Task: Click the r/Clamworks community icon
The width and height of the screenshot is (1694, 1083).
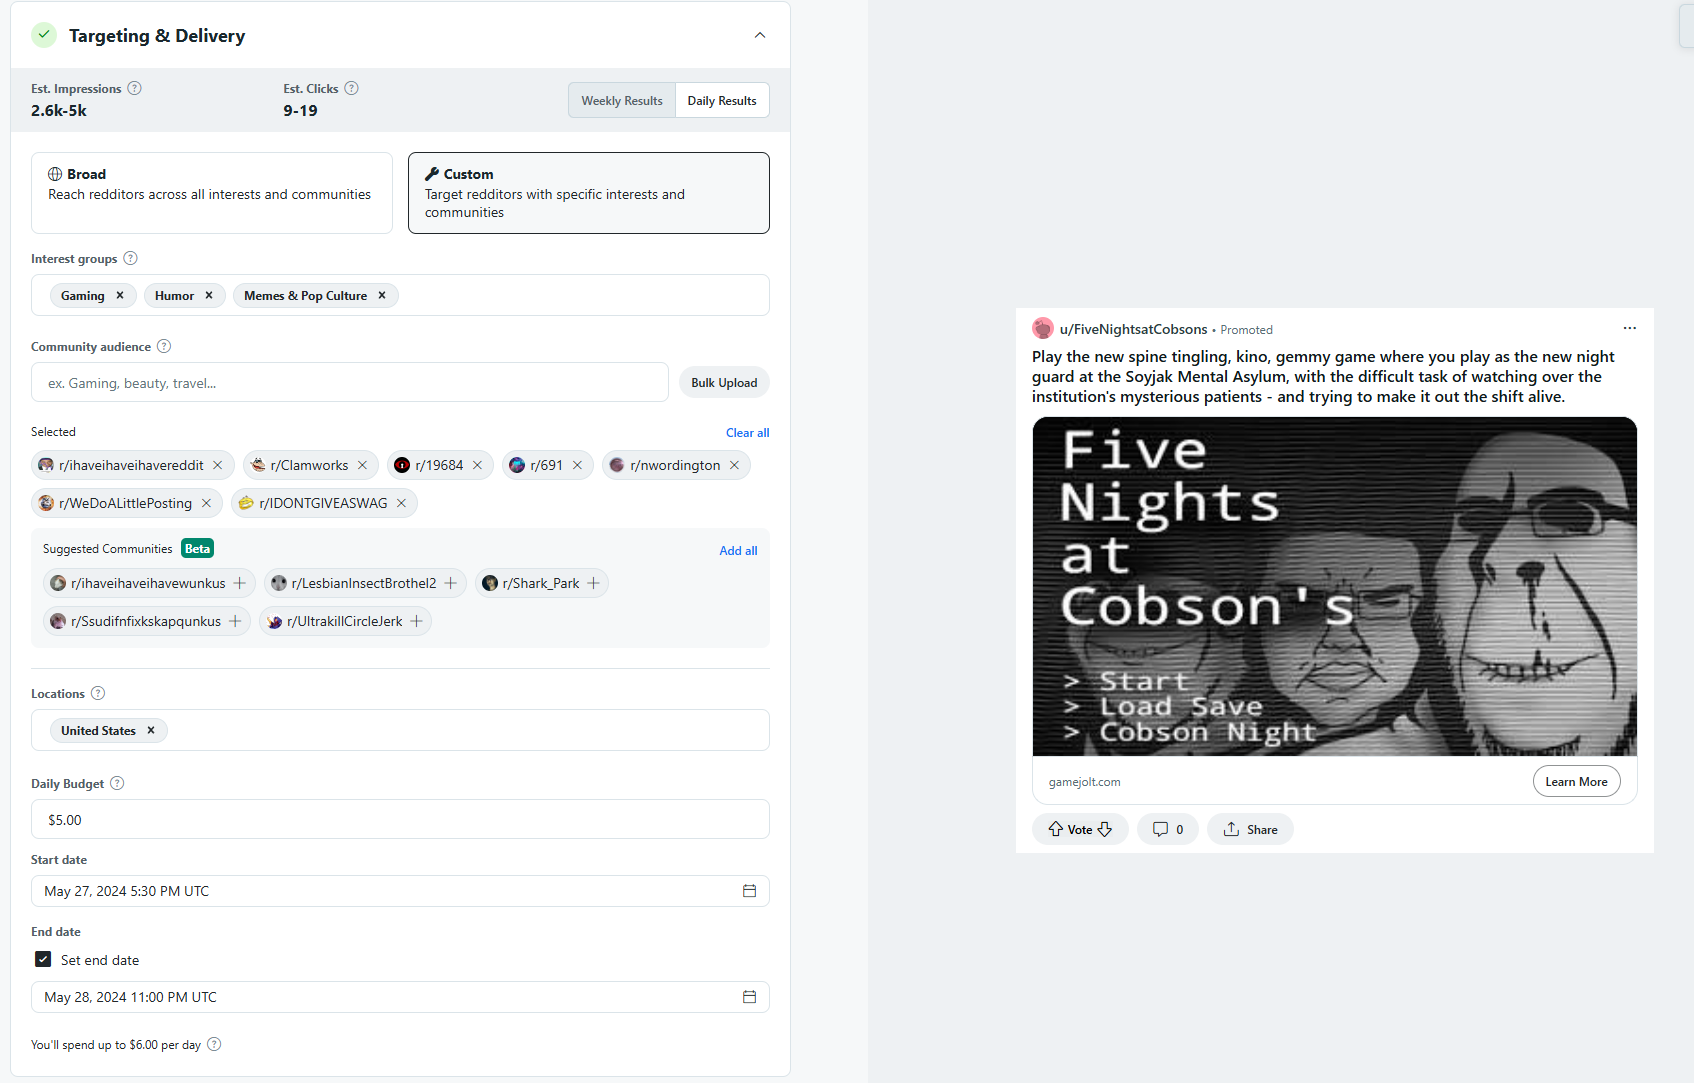Action: click(x=258, y=465)
